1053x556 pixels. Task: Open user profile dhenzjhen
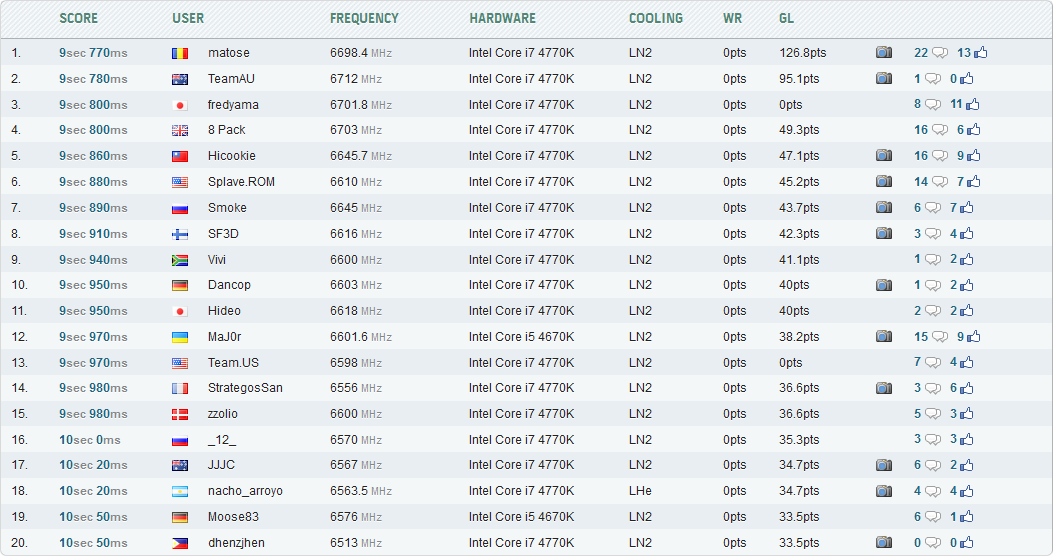tap(236, 543)
